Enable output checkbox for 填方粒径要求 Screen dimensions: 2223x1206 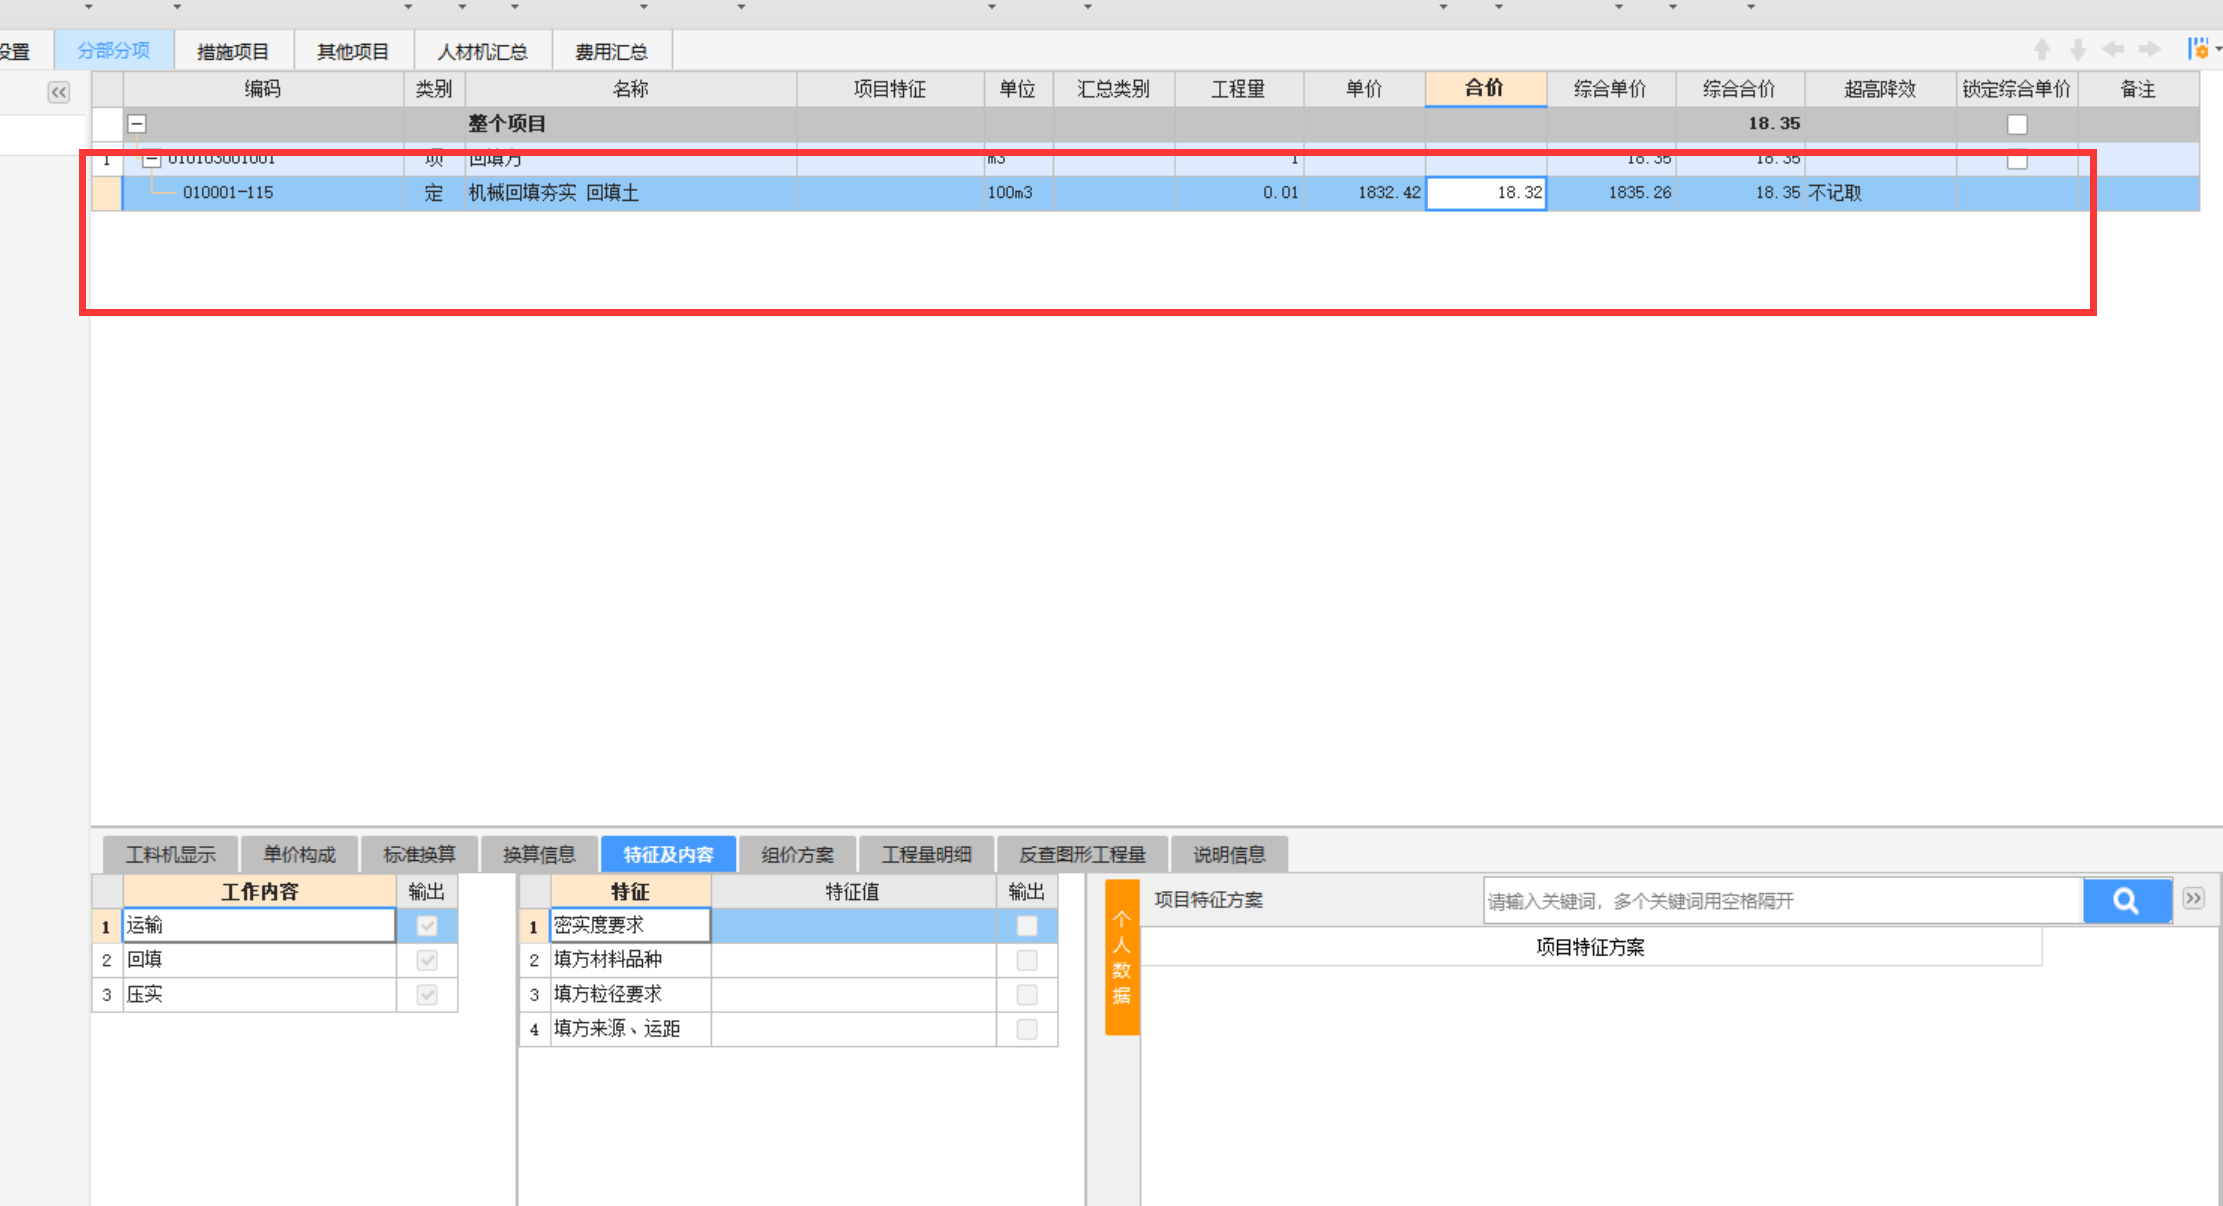coord(1027,995)
